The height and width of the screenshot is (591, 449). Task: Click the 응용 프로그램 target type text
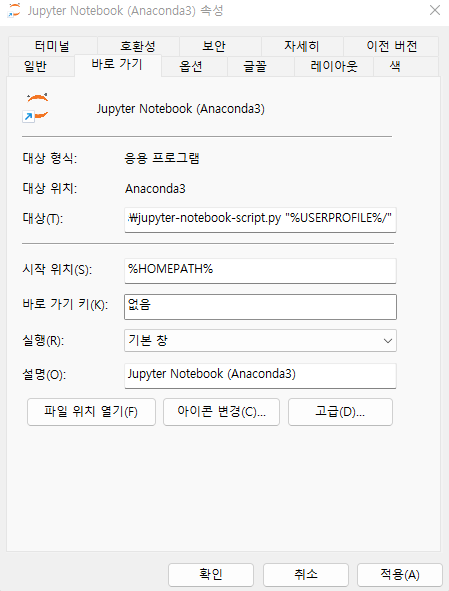[162, 158]
